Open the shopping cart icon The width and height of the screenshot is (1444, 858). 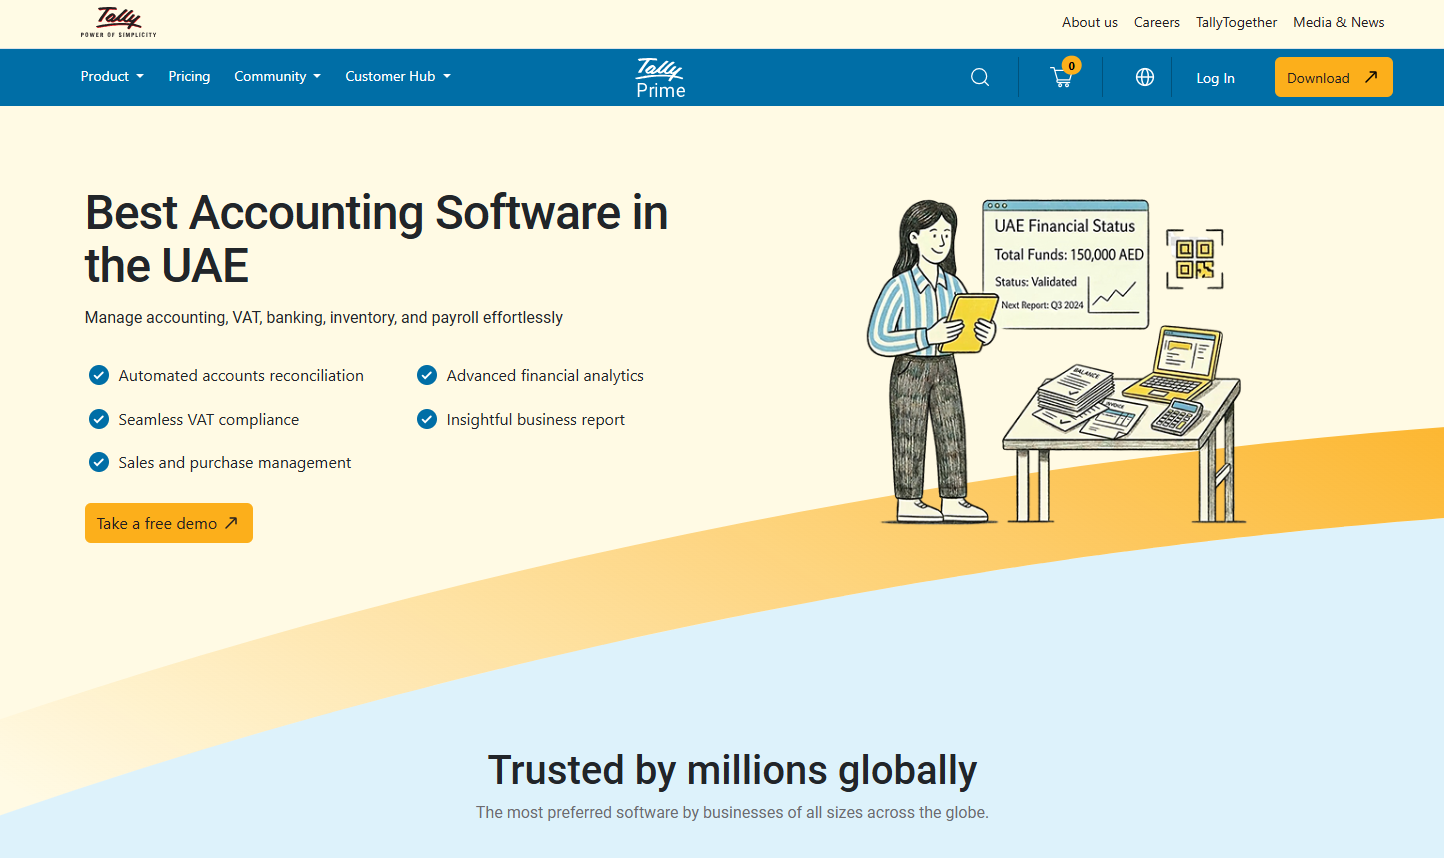pyautogui.click(x=1062, y=78)
